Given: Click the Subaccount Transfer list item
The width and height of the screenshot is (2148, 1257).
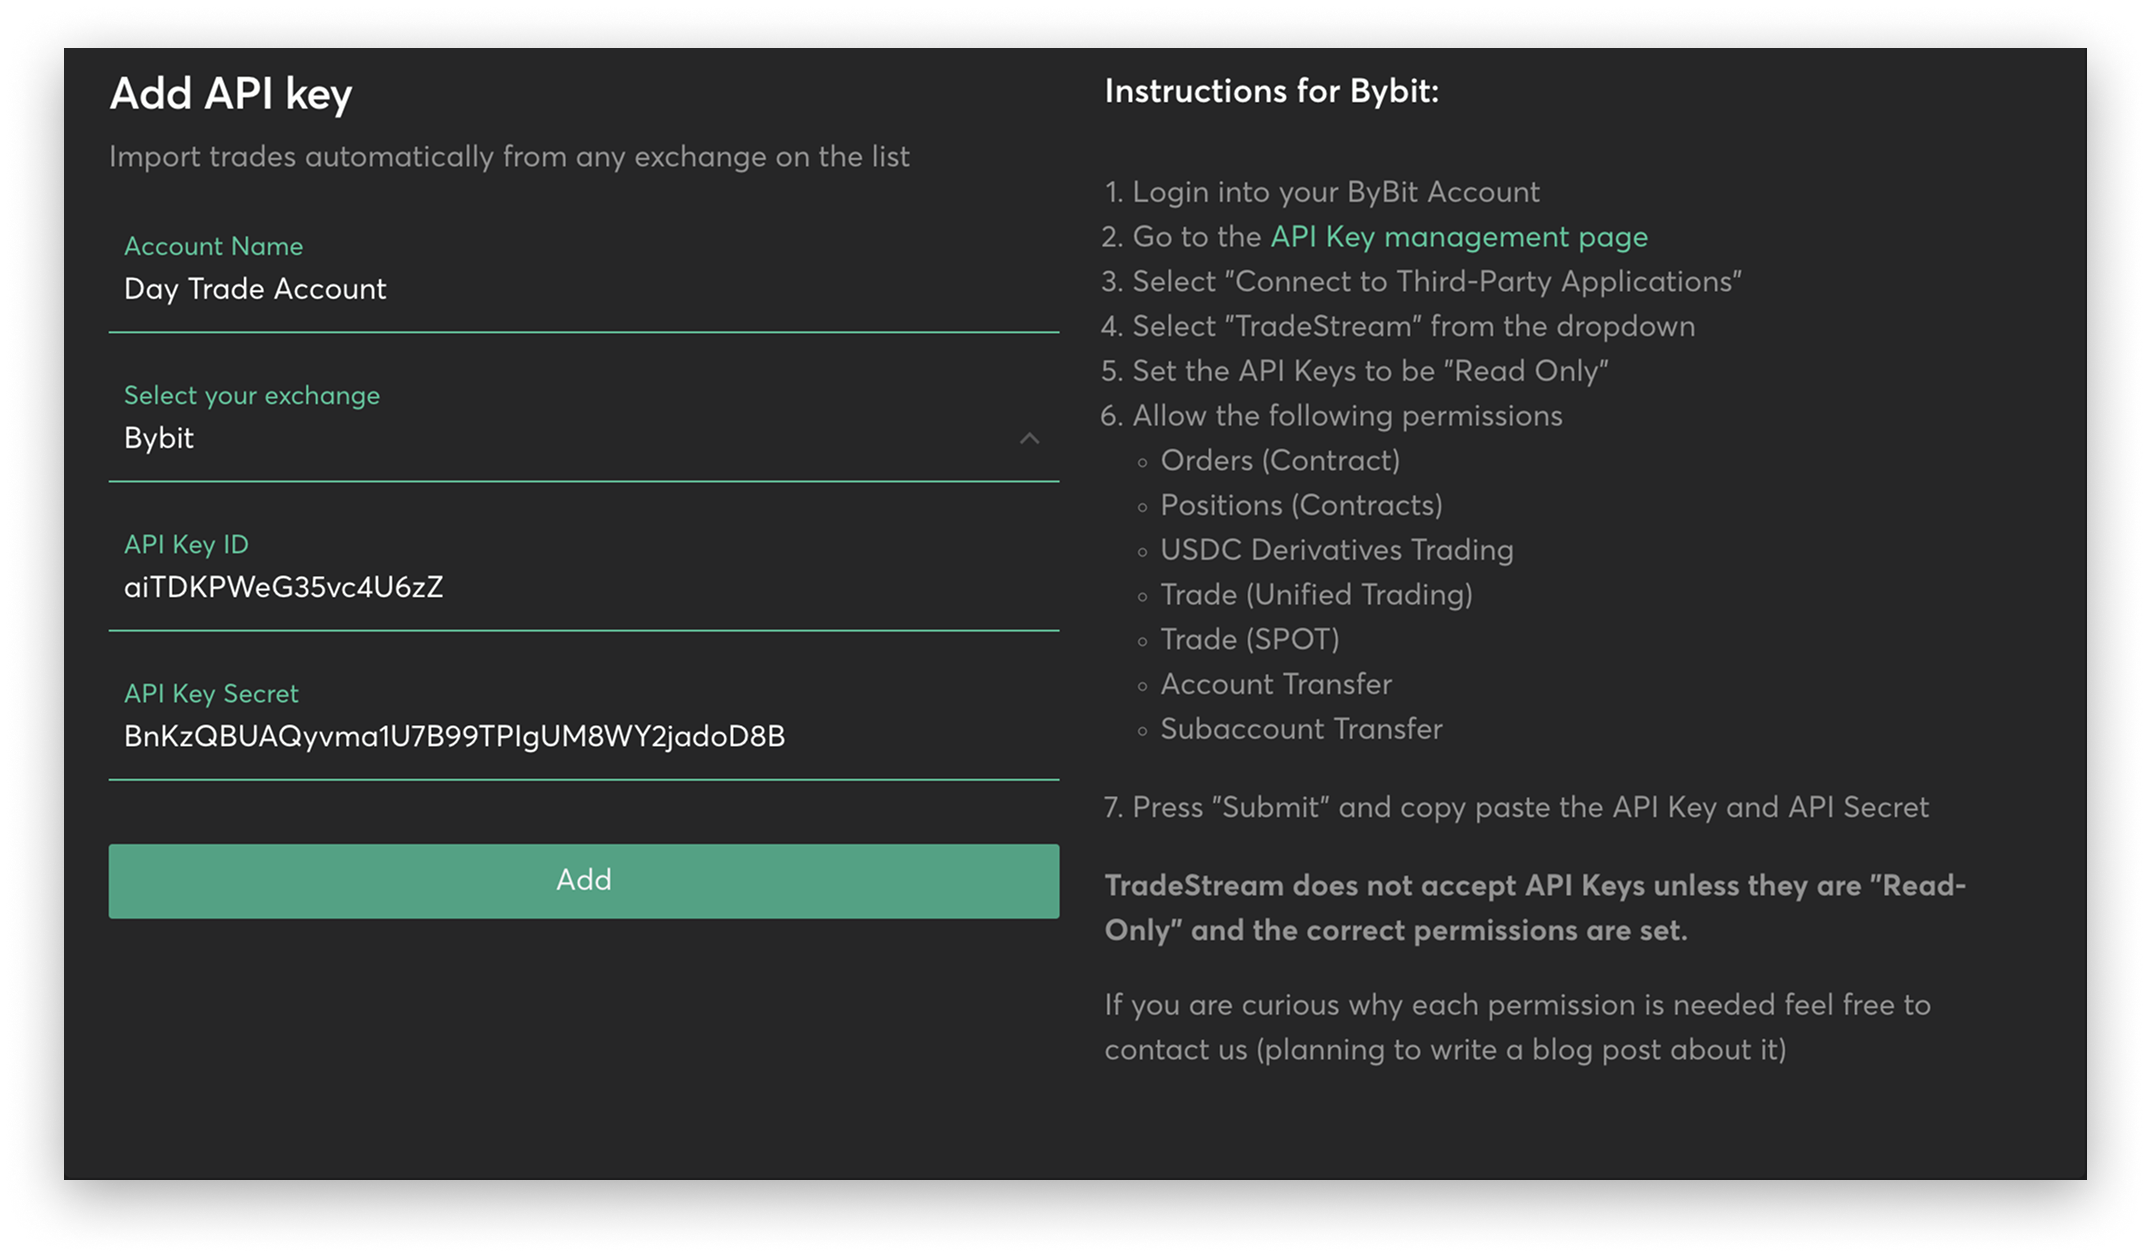Looking at the screenshot, I should tap(1300, 729).
